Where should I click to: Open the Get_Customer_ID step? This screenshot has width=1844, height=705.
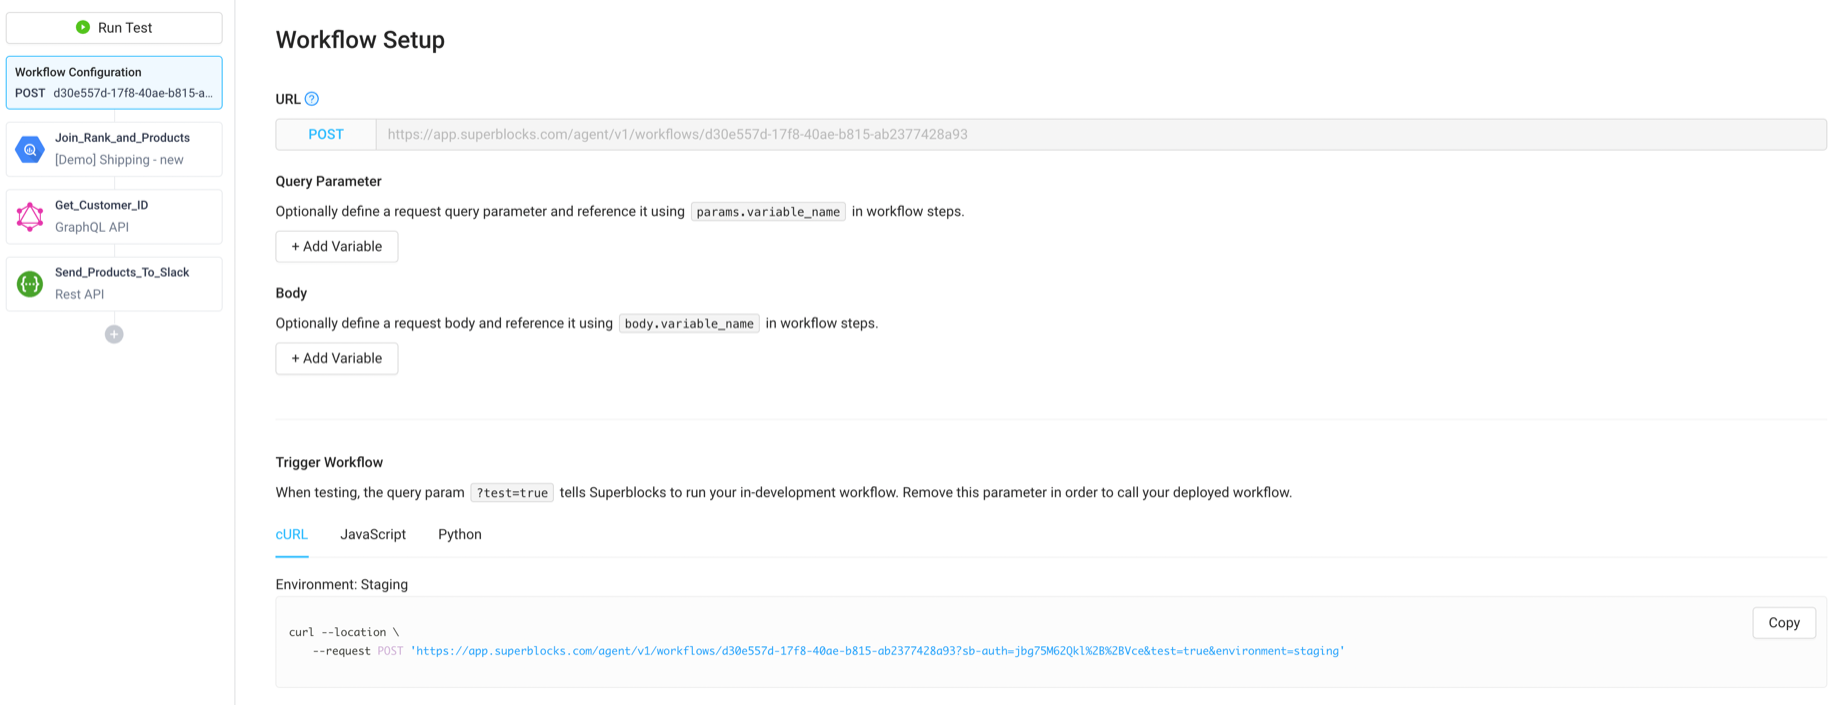pyautogui.click(x=114, y=216)
